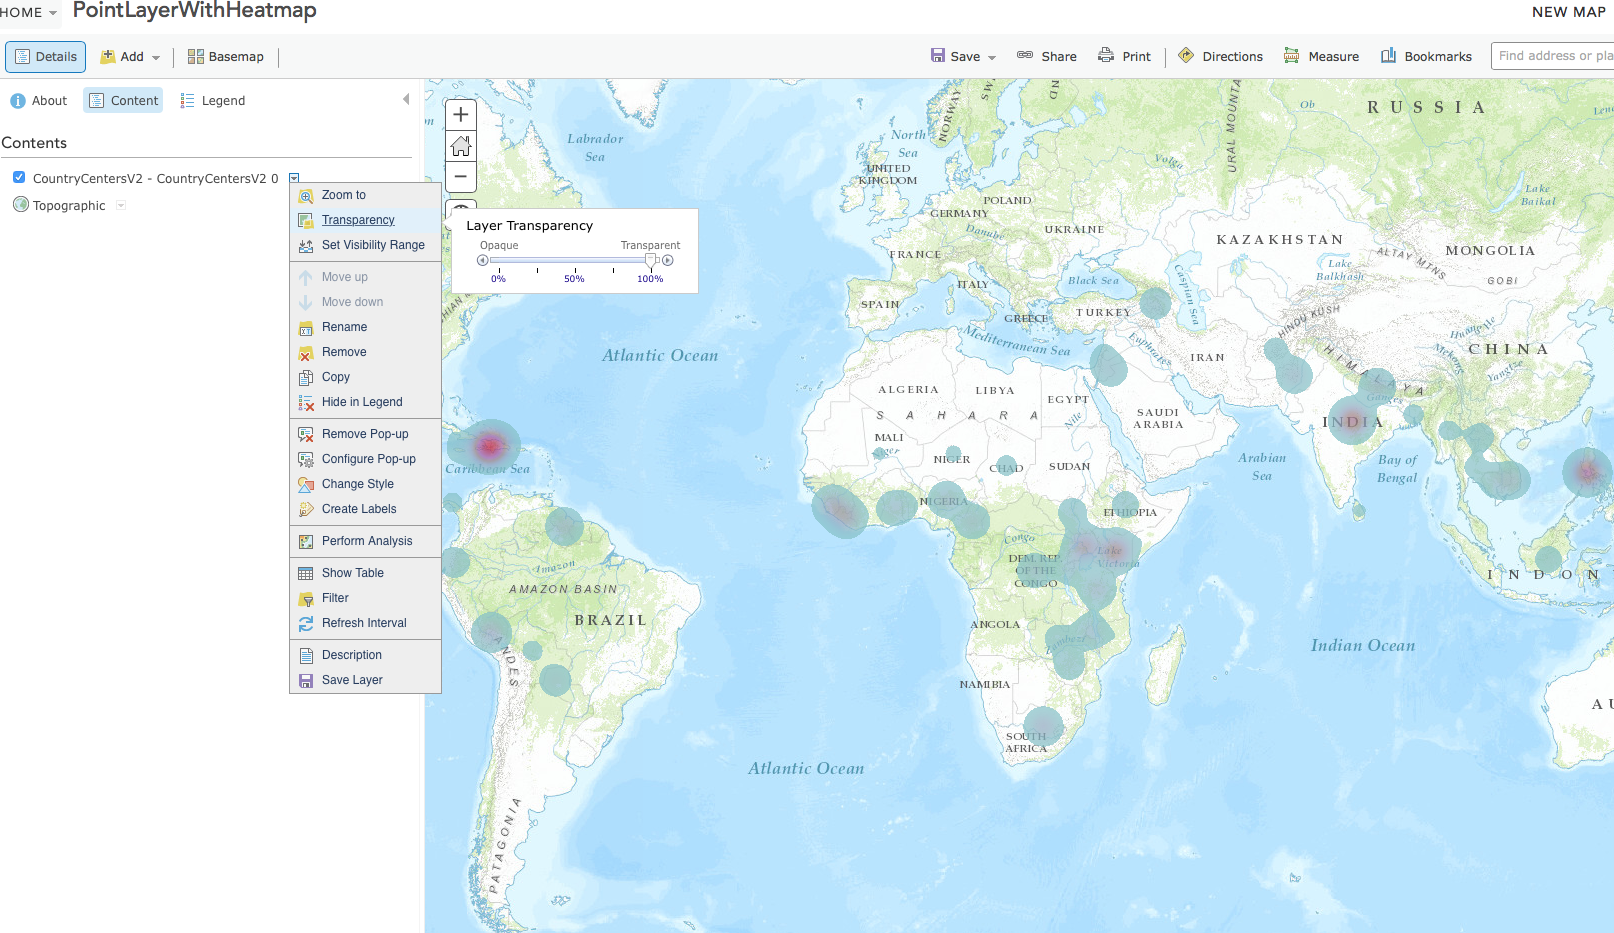Click the Measure button
Screen dimensions: 1614x933
(1322, 56)
